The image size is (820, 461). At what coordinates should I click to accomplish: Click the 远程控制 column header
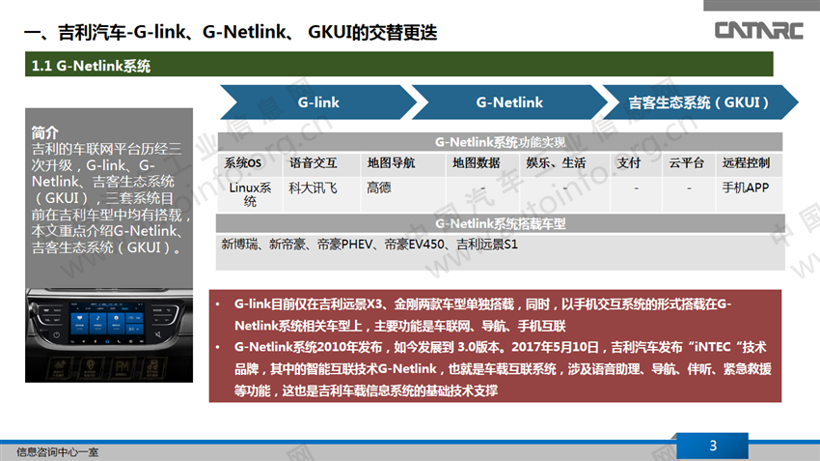(x=749, y=164)
